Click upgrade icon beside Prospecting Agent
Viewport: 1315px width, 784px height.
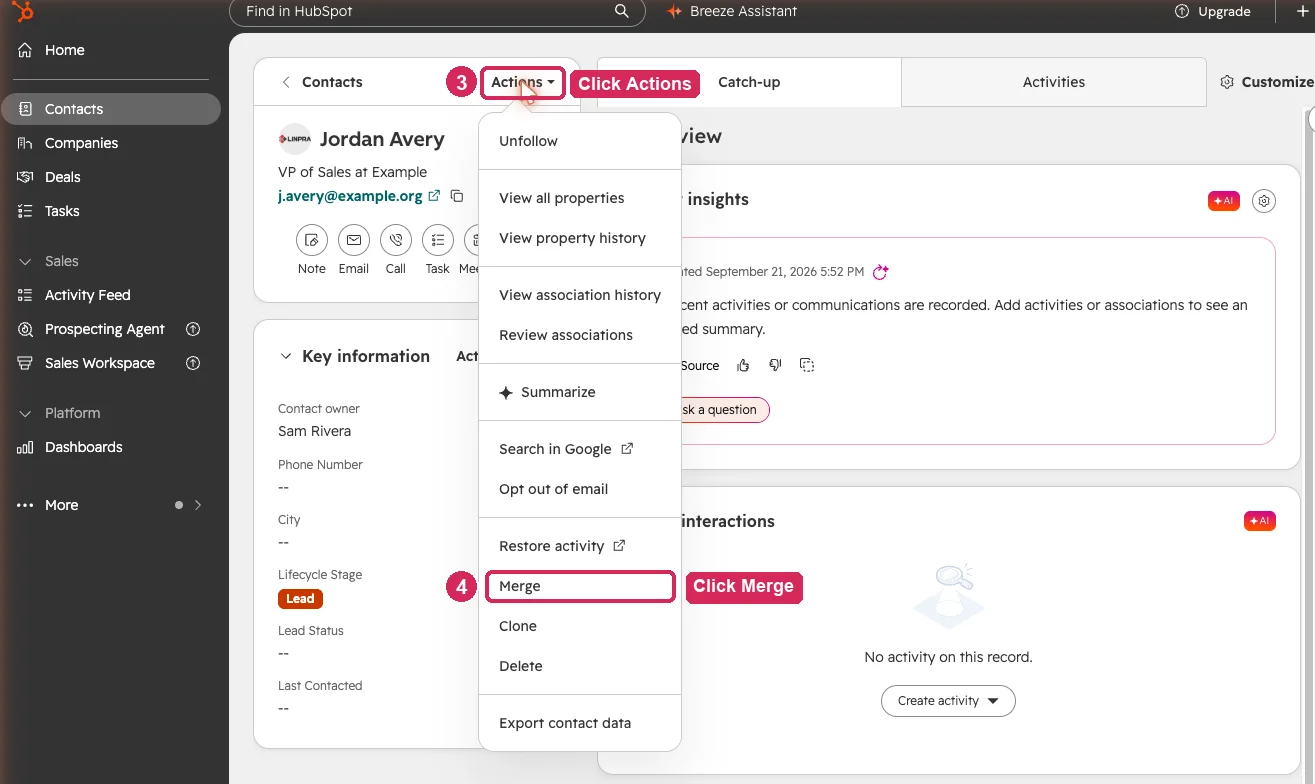pyautogui.click(x=194, y=329)
